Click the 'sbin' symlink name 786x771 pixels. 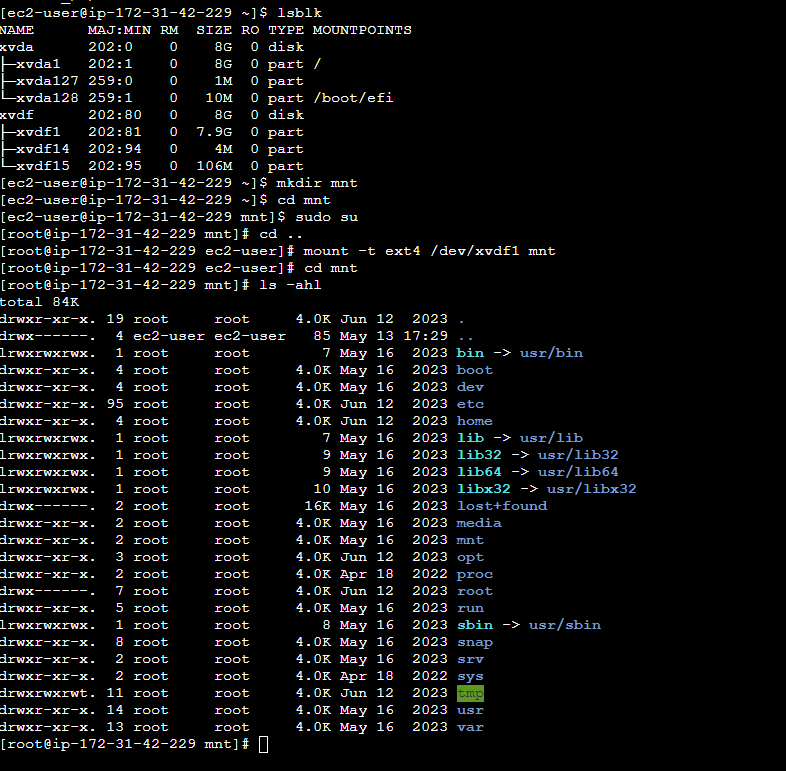[475, 626]
